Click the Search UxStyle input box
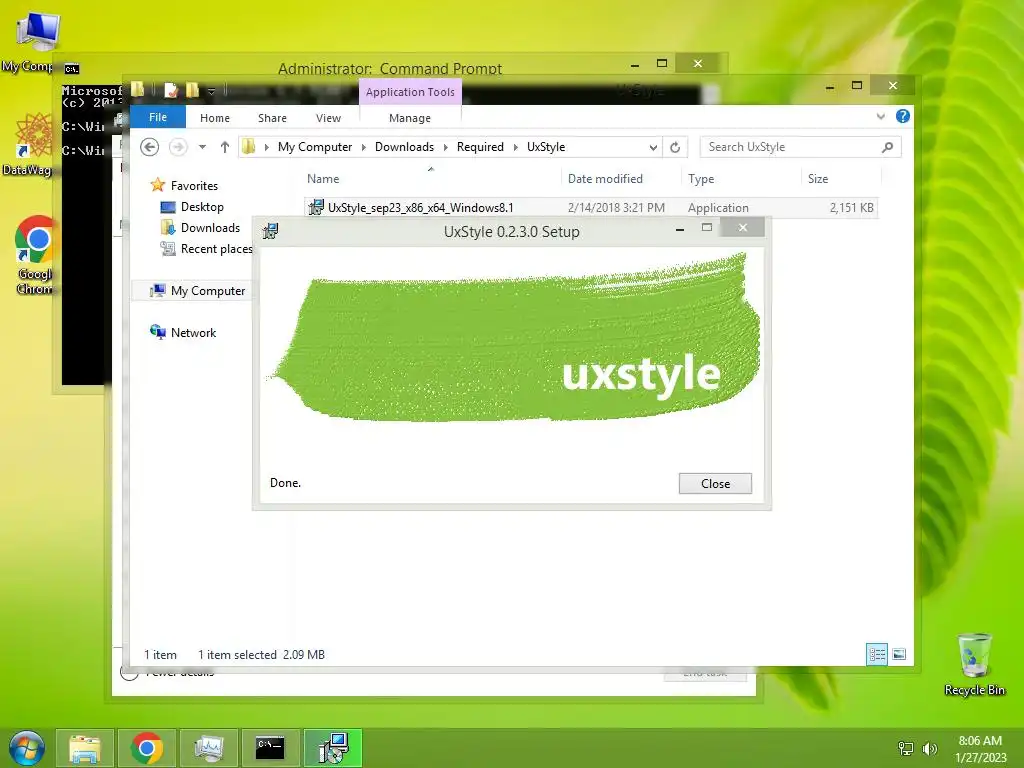The width and height of the screenshot is (1024, 768). pos(790,147)
